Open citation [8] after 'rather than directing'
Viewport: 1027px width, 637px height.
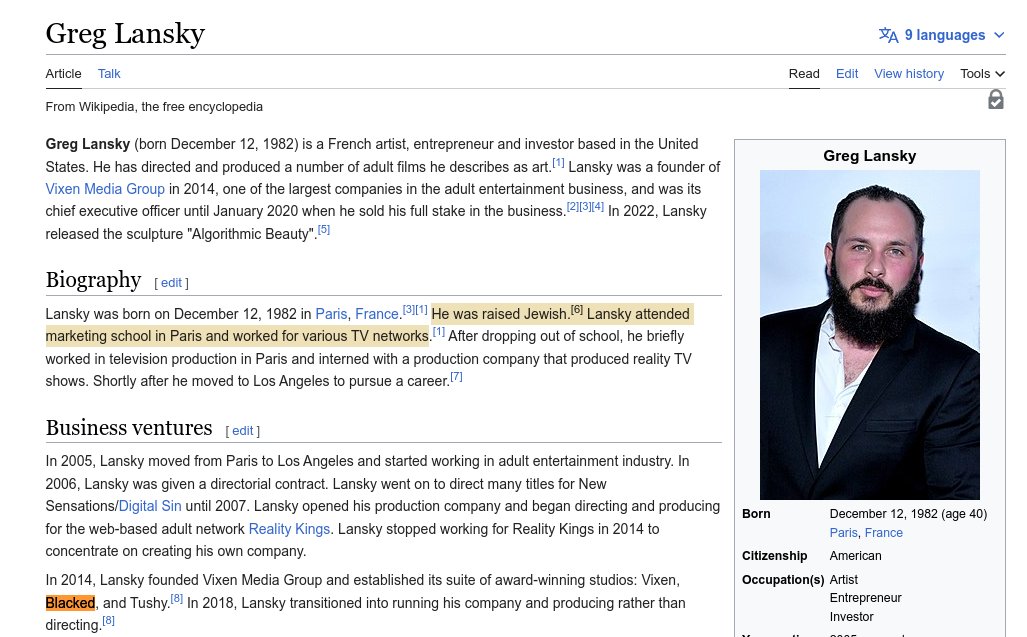tap(108, 621)
